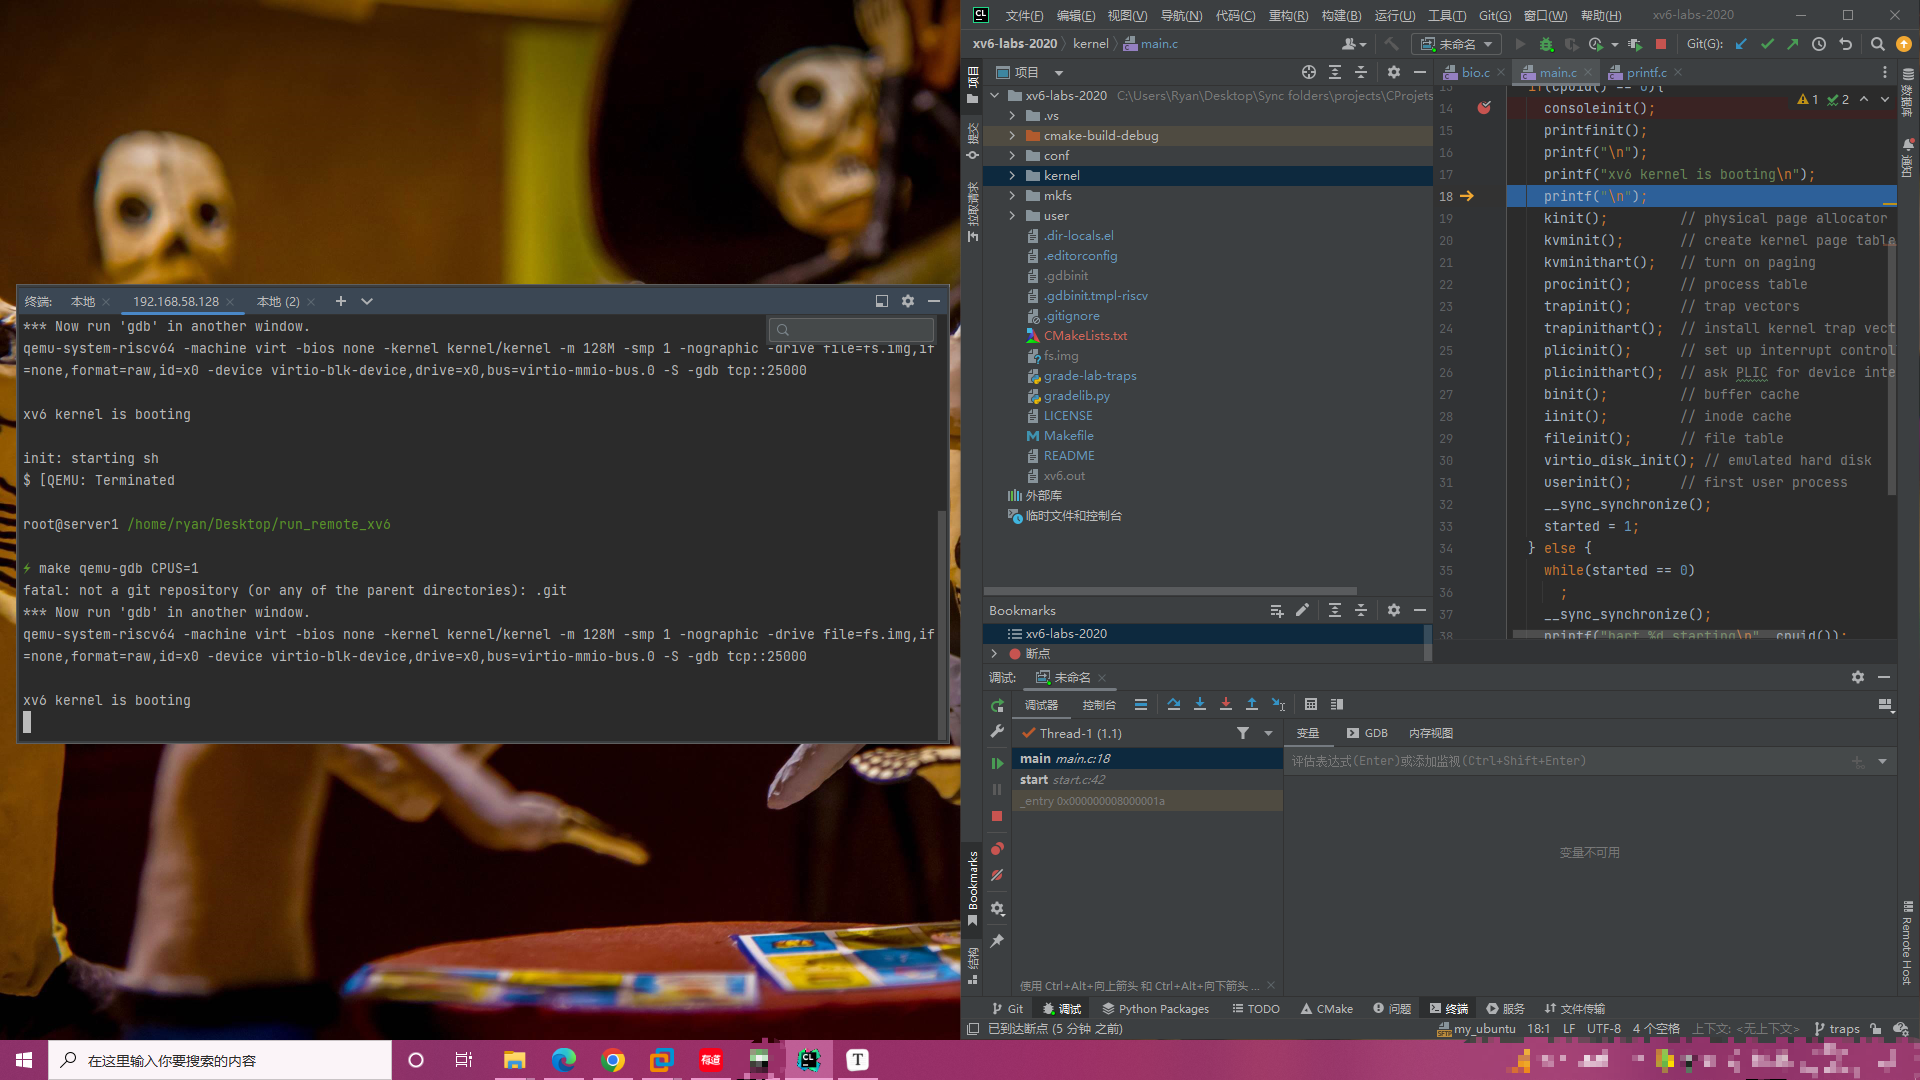Screen dimensions: 1920x1080
Task: Expand cmake-build-debug folder
Action: pyautogui.click(x=1012, y=136)
